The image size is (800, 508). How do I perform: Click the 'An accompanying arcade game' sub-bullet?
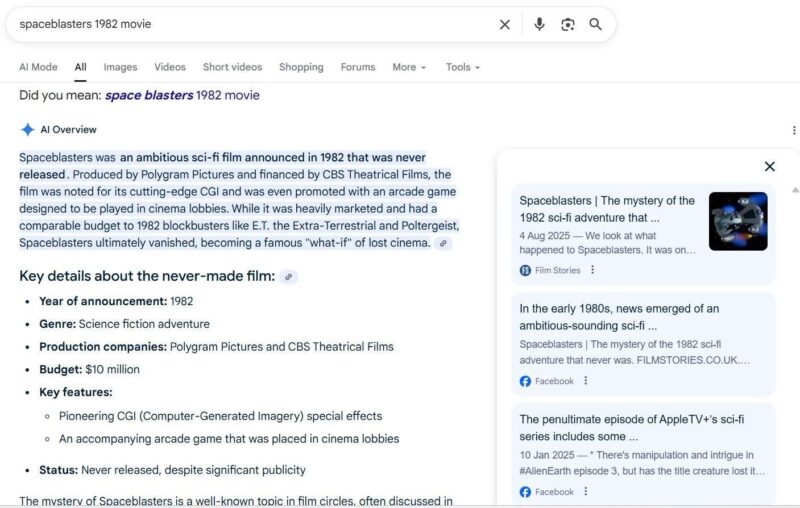pyautogui.click(x=229, y=439)
